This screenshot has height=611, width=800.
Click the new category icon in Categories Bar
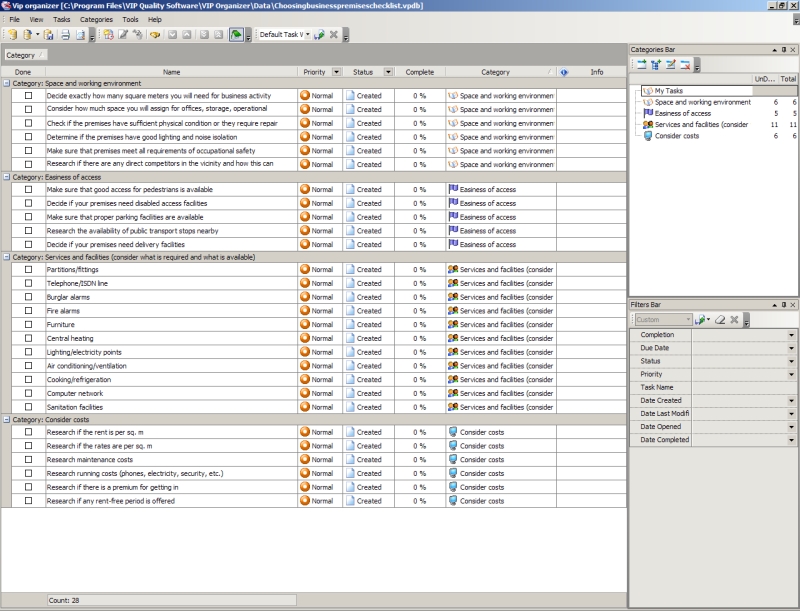click(x=641, y=65)
